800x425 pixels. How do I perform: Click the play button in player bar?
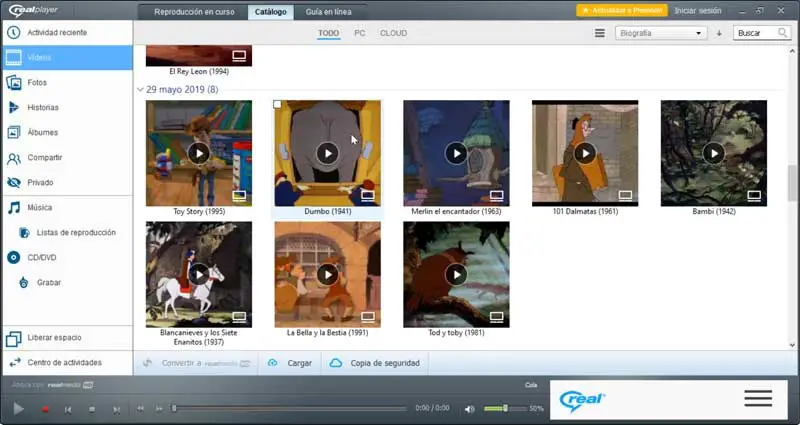pyautogui.click(x=18, y=409)
